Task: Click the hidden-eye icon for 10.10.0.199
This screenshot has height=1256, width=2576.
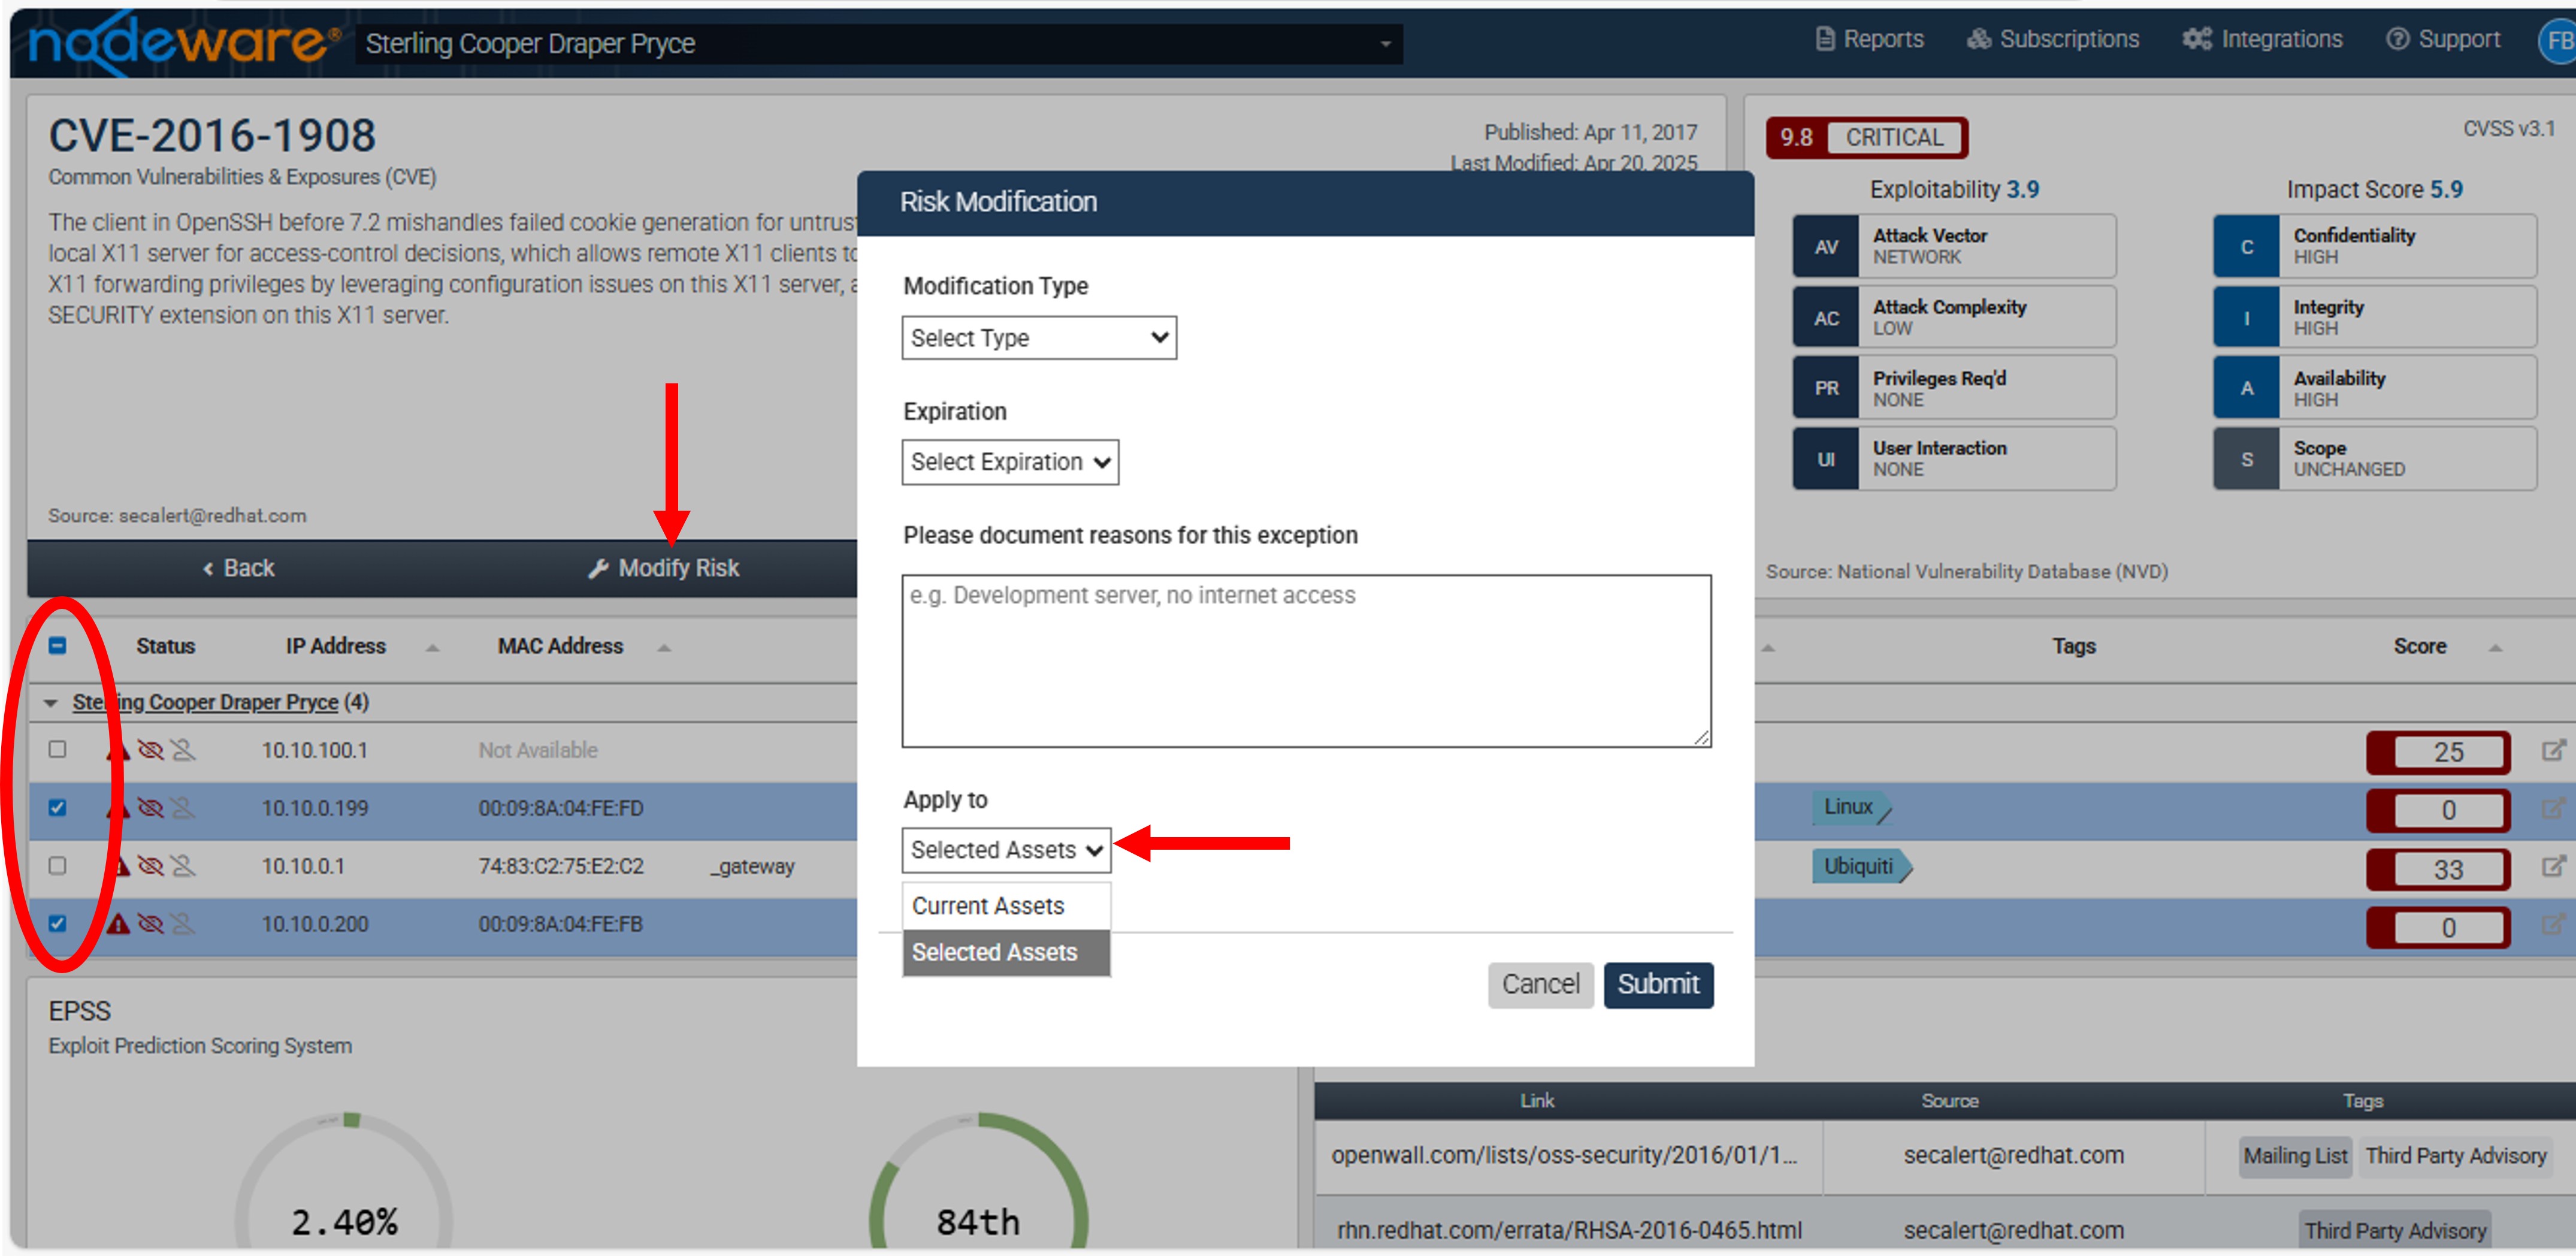Action: coord(151,808)
